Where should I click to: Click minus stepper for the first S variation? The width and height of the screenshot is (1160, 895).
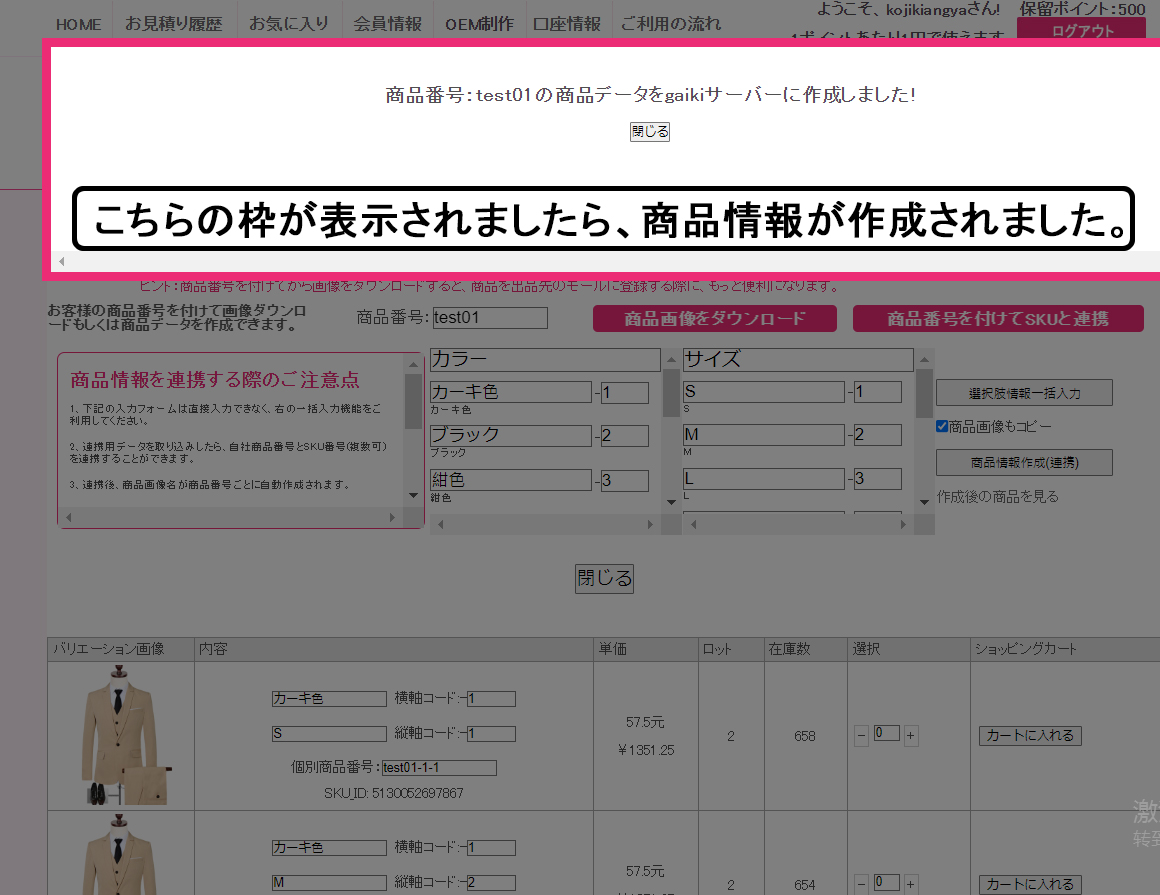point(861,736)
